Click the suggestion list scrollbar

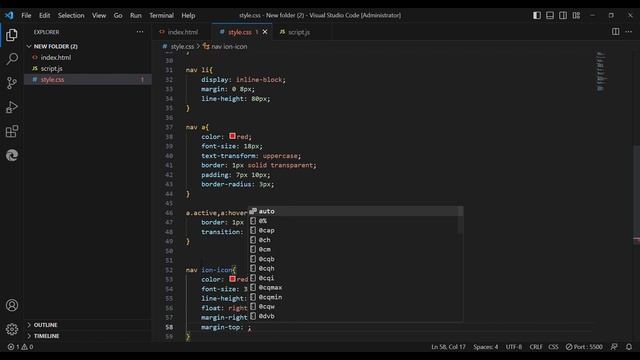460,220
